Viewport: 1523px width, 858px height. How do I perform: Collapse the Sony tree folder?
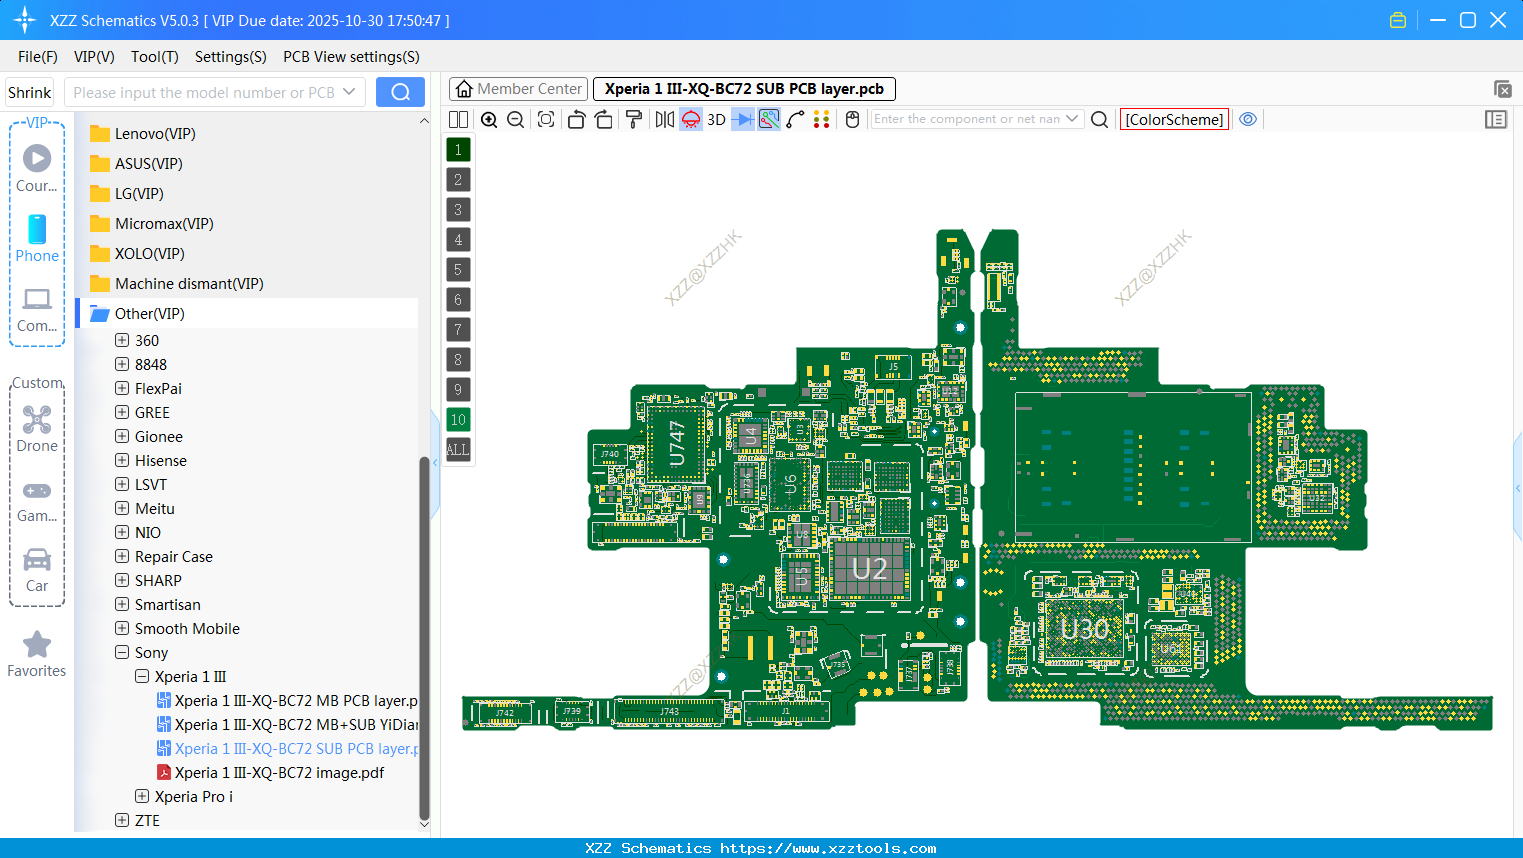tap(122, 652)
